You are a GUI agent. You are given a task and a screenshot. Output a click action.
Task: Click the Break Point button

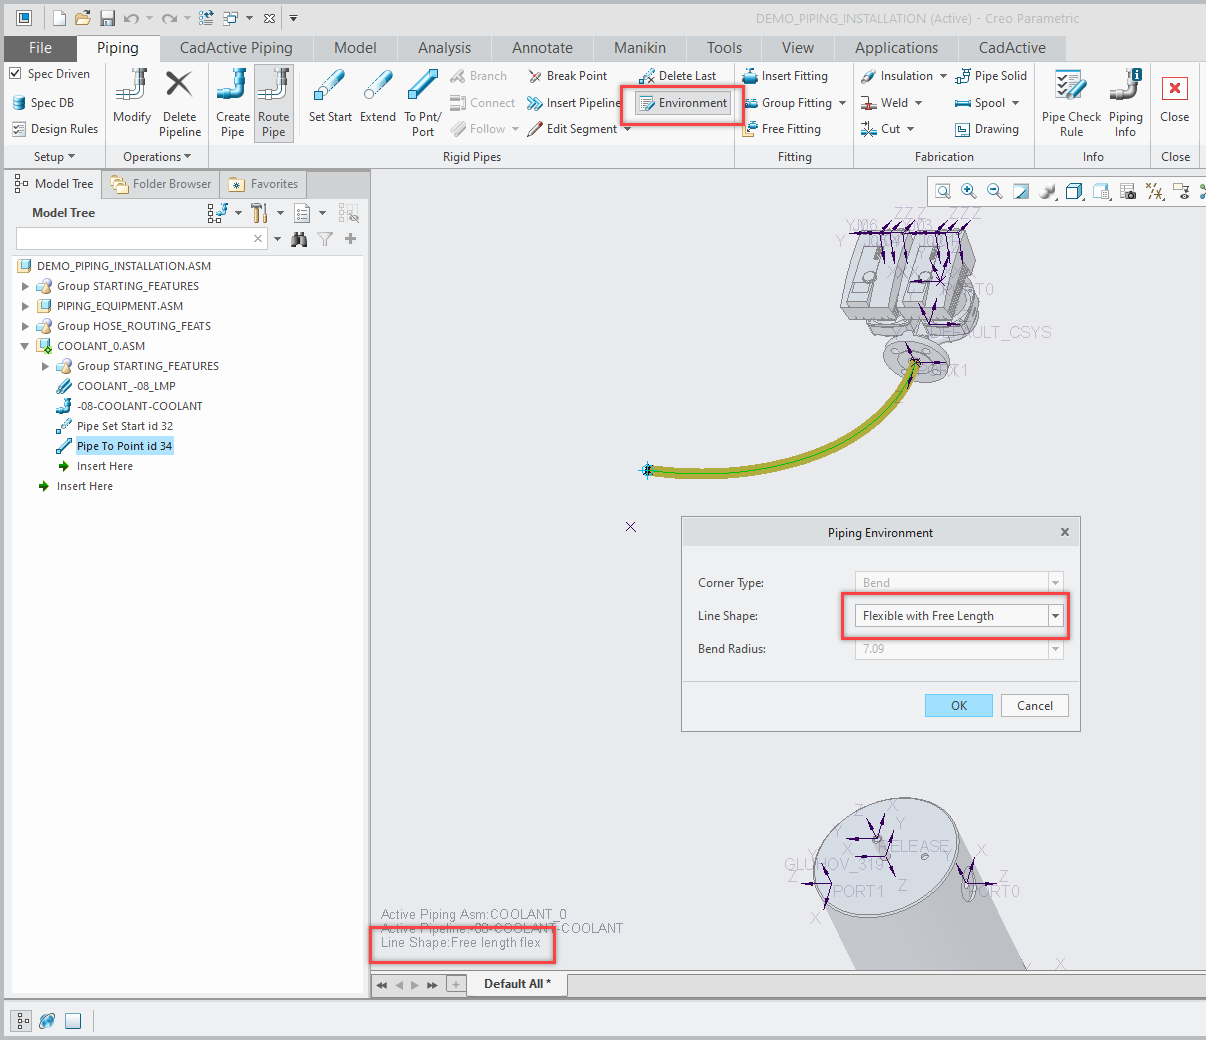tap(567, 76)
